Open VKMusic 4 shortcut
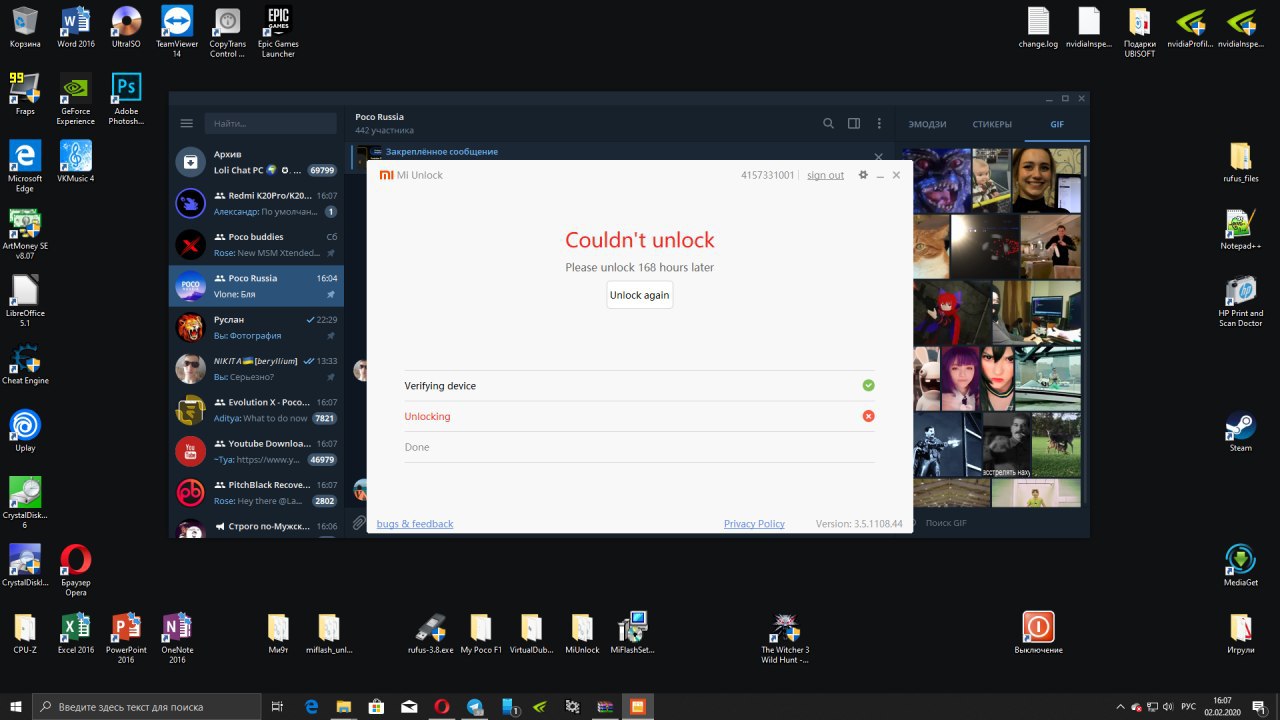The width and height of the screenshot is (1280, 720). pyautogui.click(x=76, y=161)
